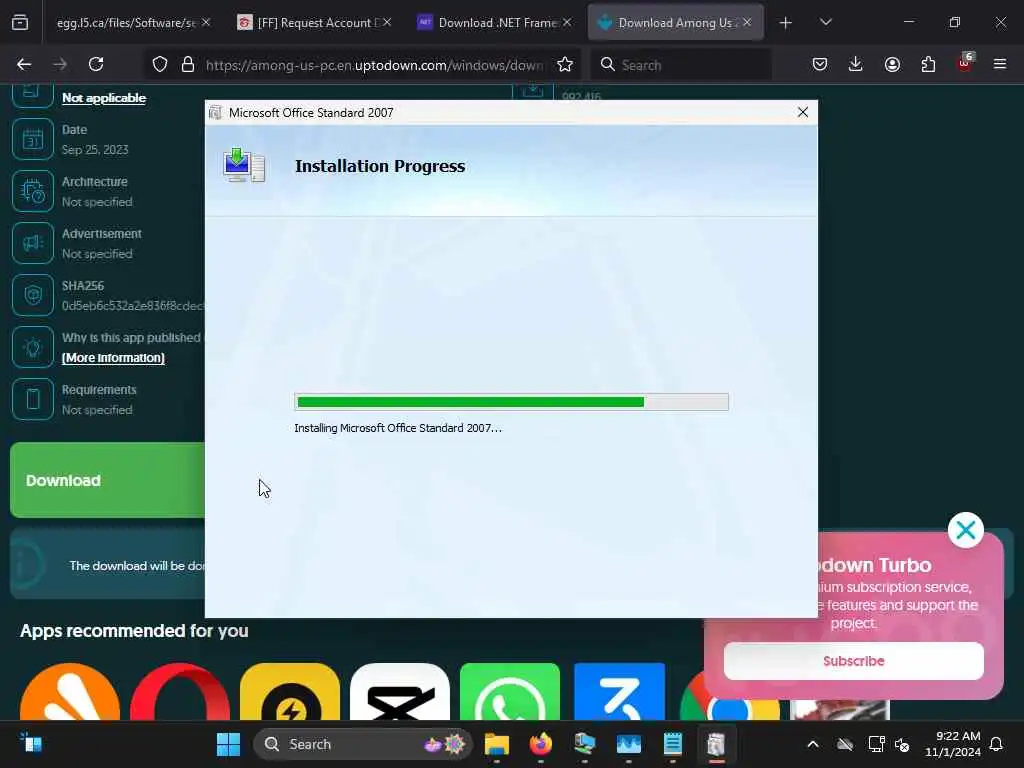Click the Requirements phone icon
This screenshot has width=1024, height=768.
pyautogui.click(x=33, y=399)
